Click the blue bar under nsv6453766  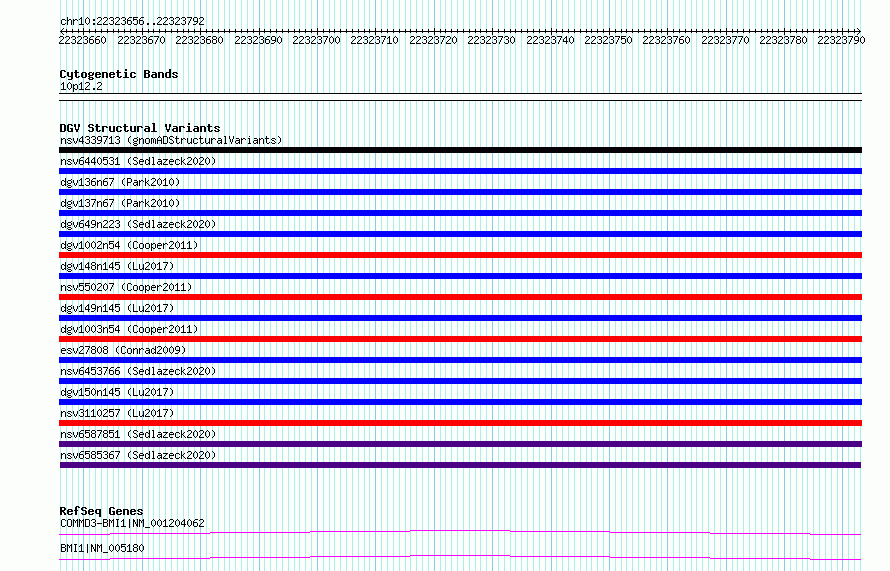click(460, 381)
